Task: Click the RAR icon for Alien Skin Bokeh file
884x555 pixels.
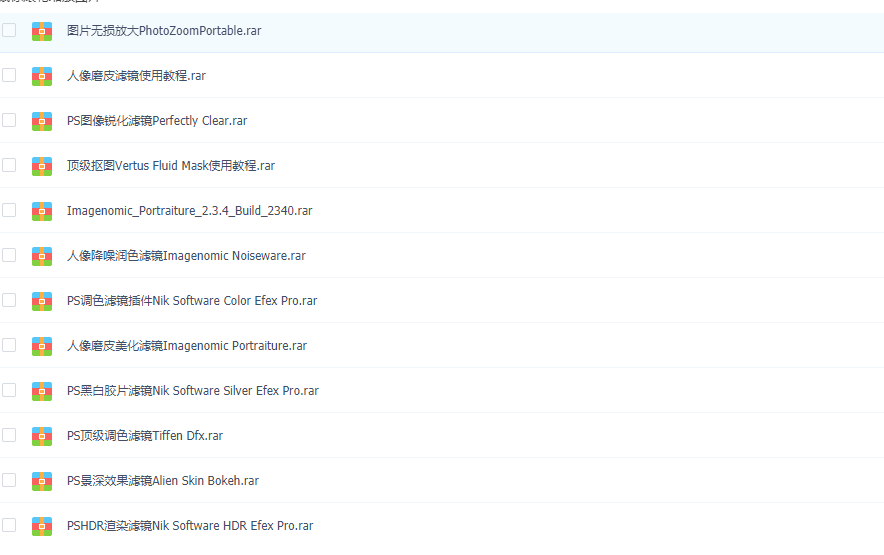Action: [42, 481]
